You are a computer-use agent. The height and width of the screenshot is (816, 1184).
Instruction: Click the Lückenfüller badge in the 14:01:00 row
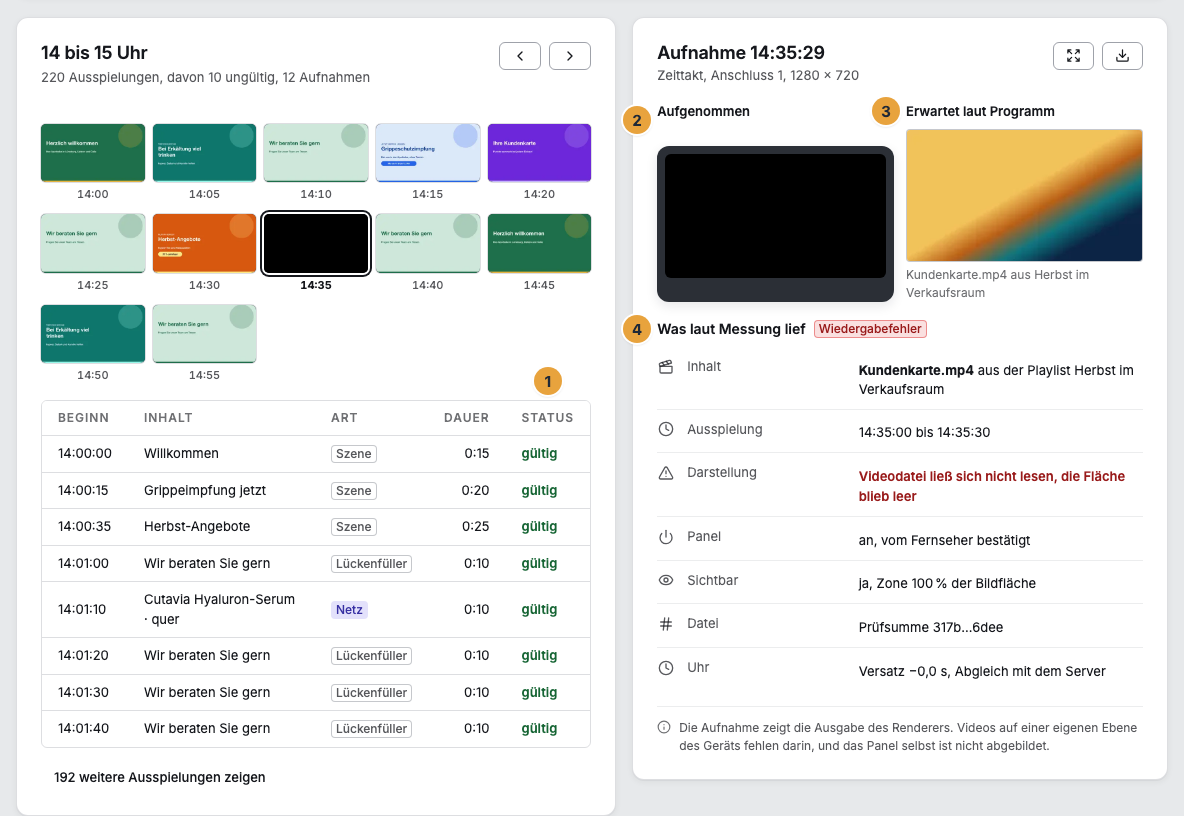372,564
